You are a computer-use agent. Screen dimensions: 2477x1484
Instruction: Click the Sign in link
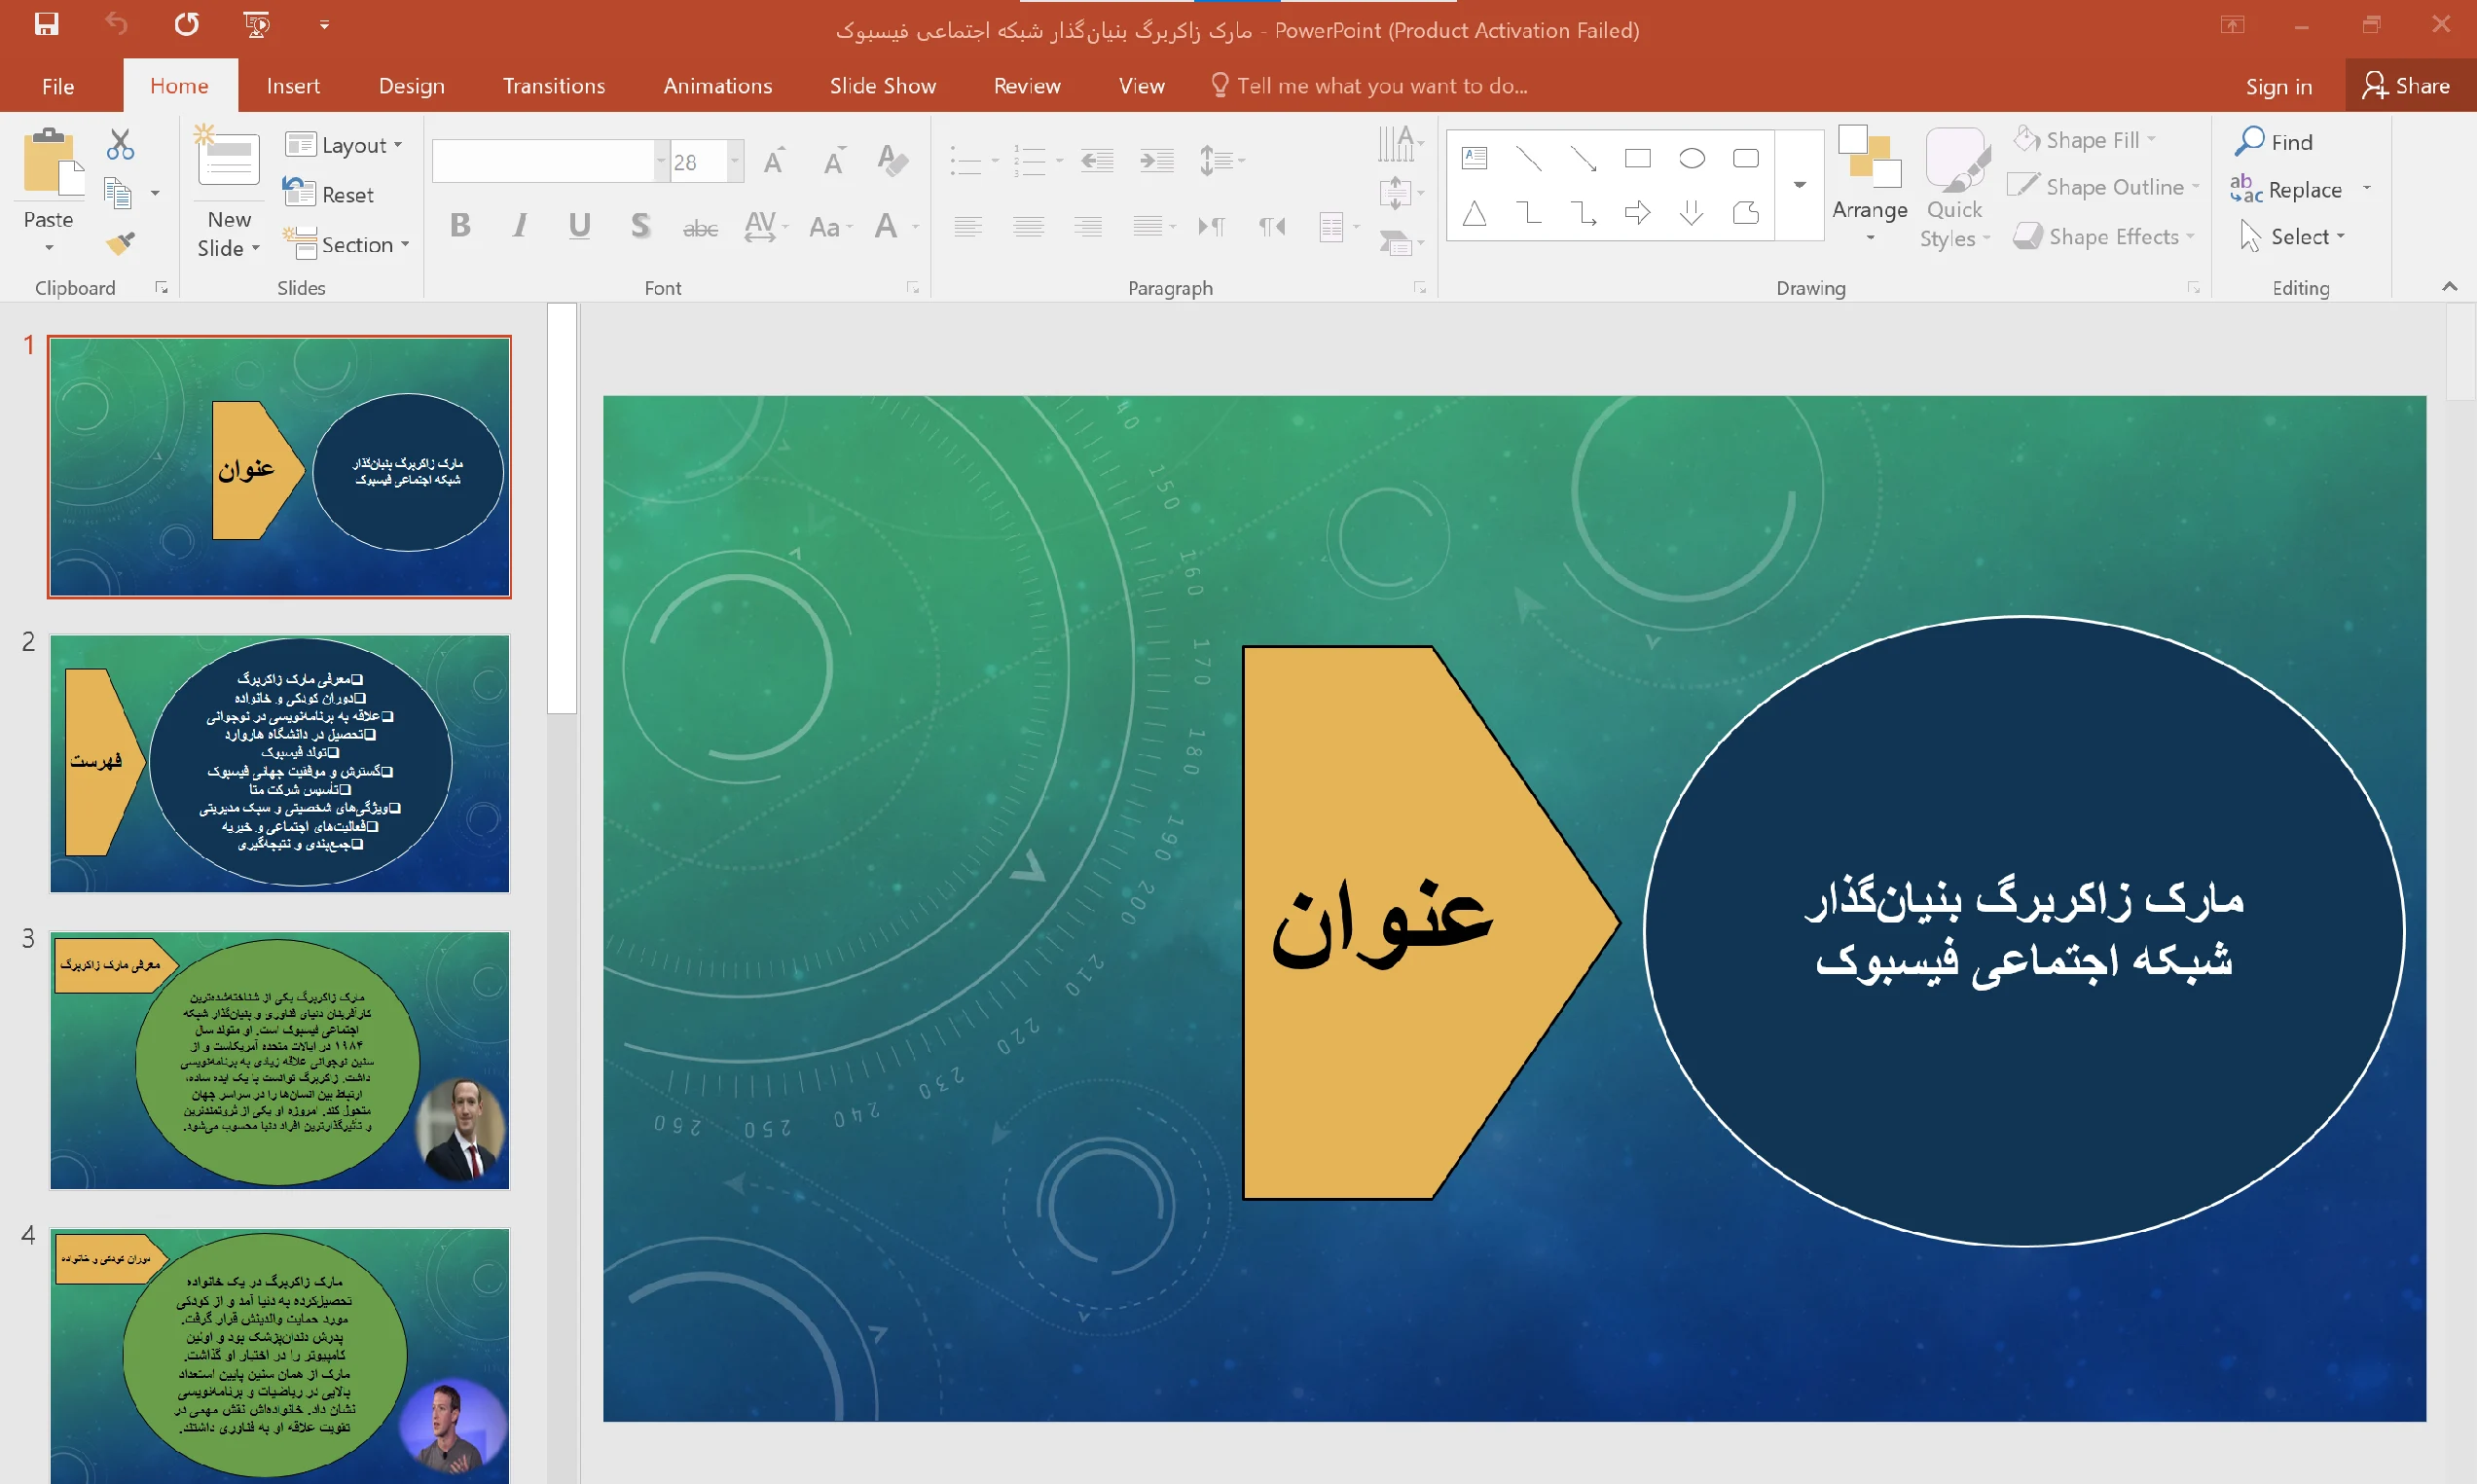pyautogui.click(x=2279, y=86)
